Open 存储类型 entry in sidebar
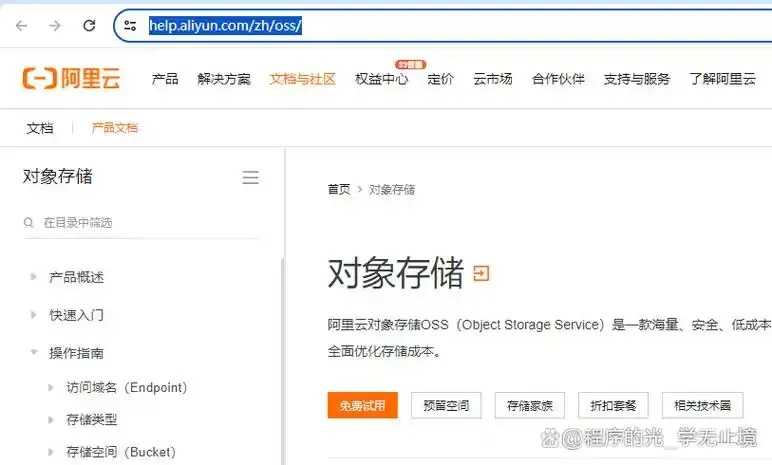Viewport: 772px width, 465px height. pos(92,420)
